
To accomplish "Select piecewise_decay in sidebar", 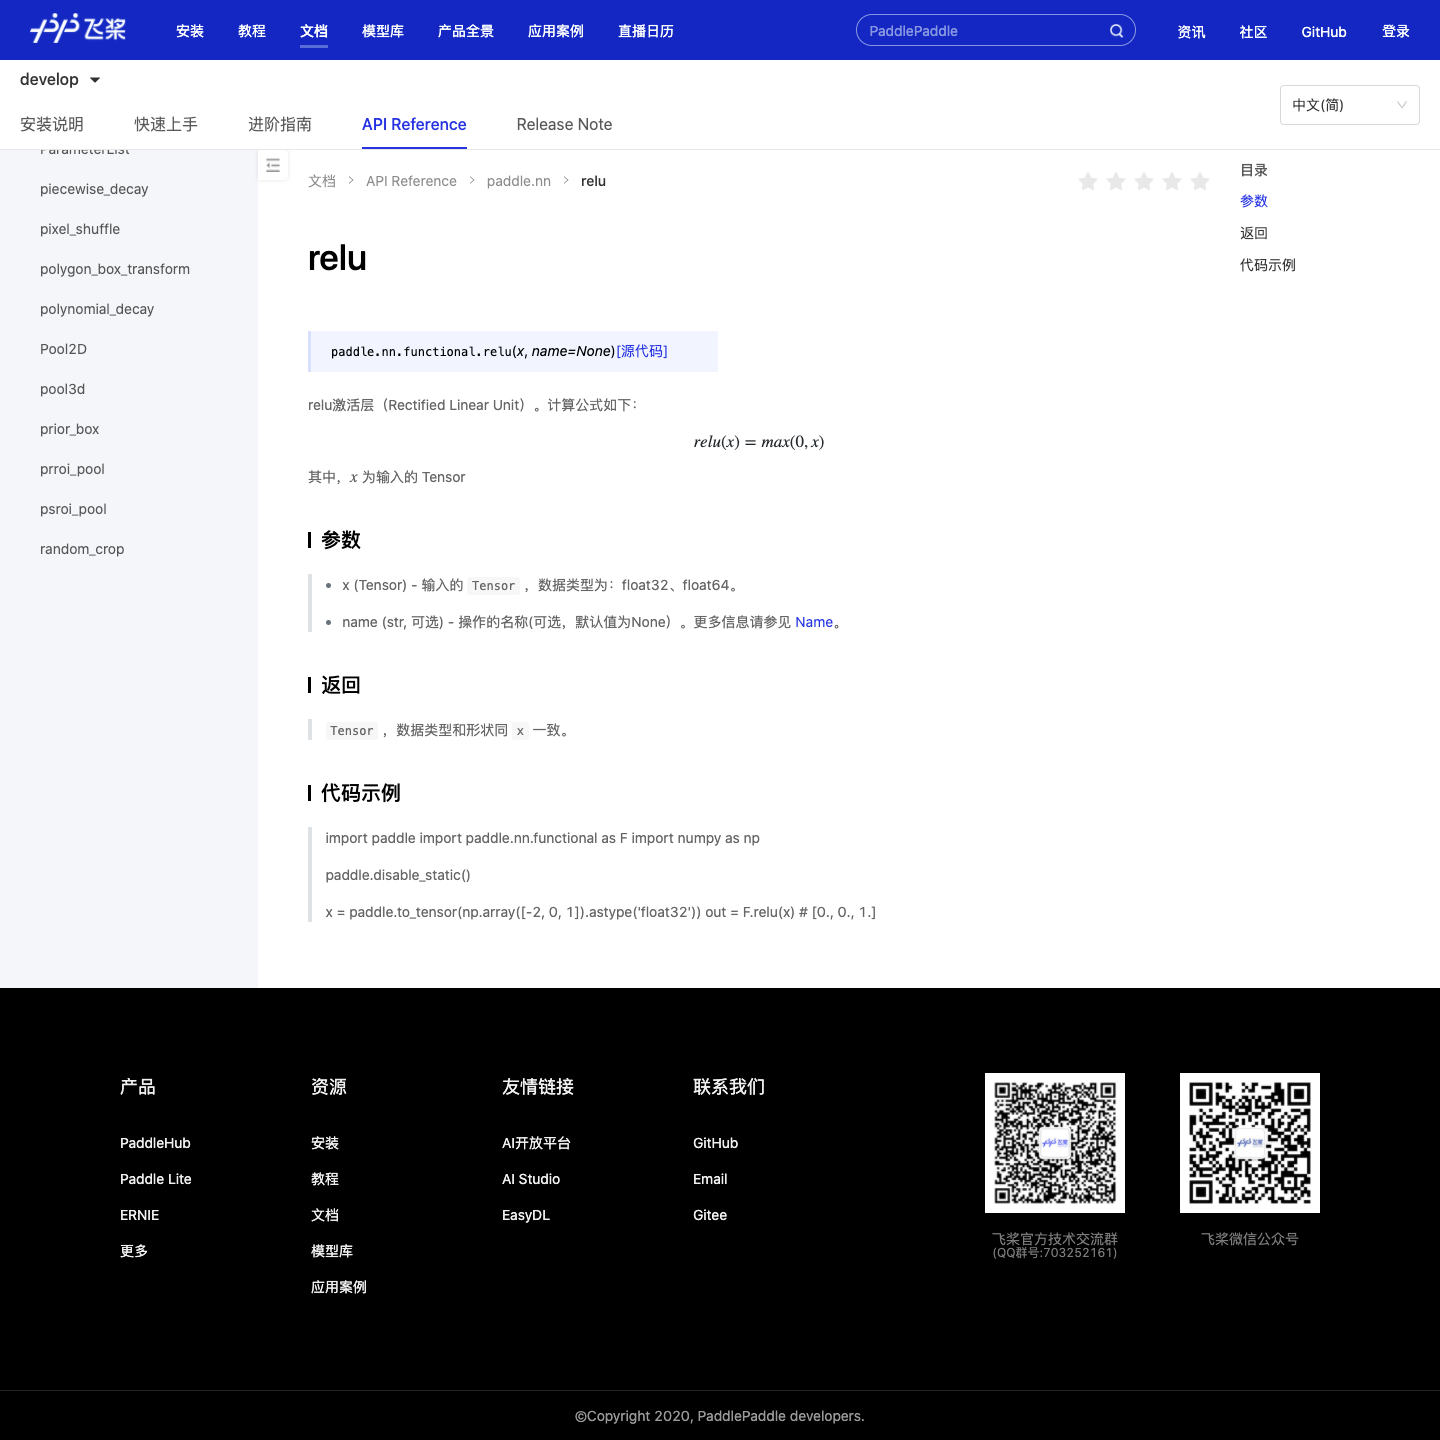I will pyautogui.click(x=94, y=189).
